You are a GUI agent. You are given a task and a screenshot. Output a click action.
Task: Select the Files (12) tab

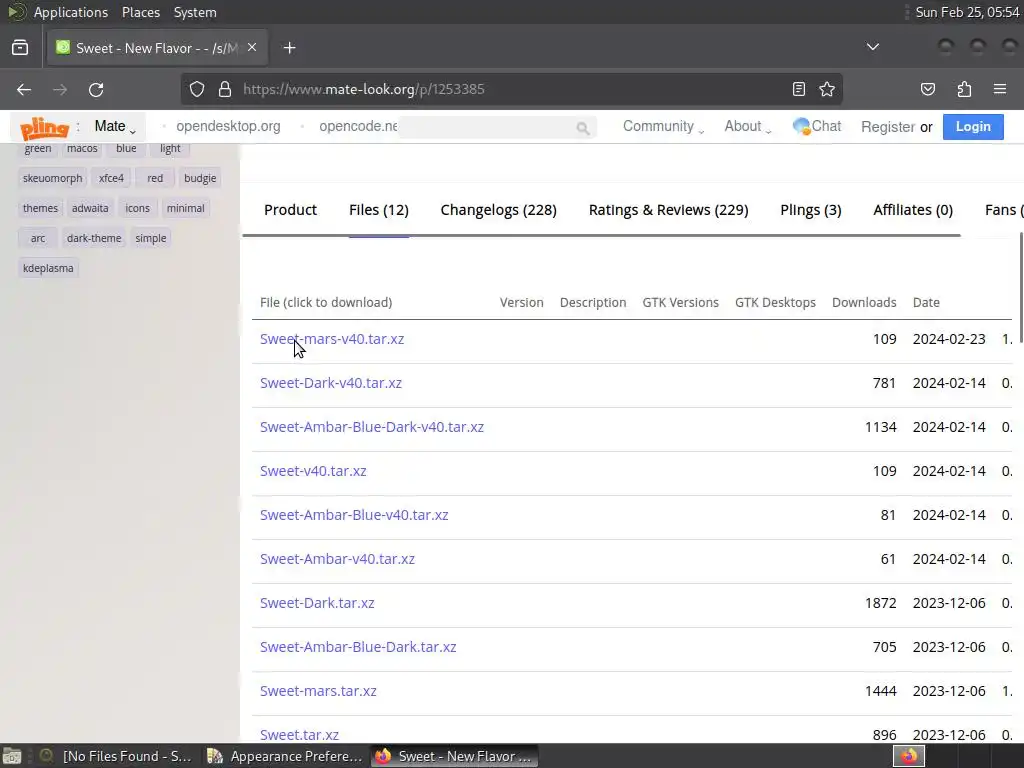pyautogui.click(x=379, y=210)
